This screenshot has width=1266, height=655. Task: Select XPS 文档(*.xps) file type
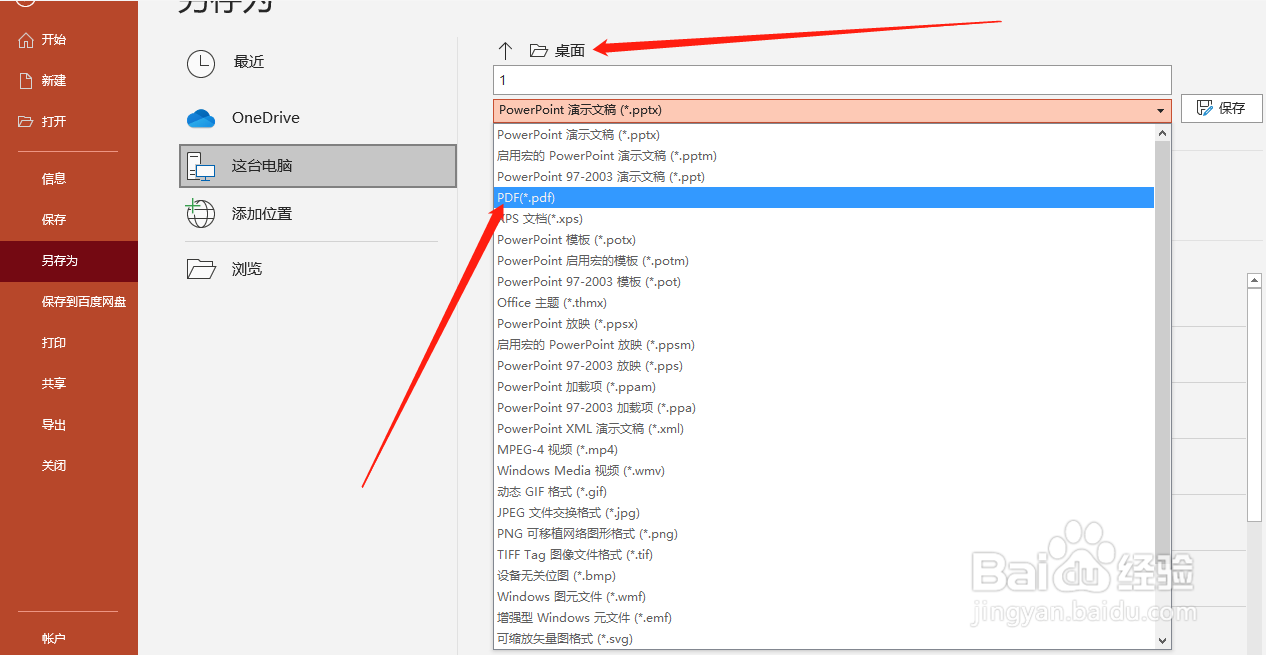tap(824, 219)
